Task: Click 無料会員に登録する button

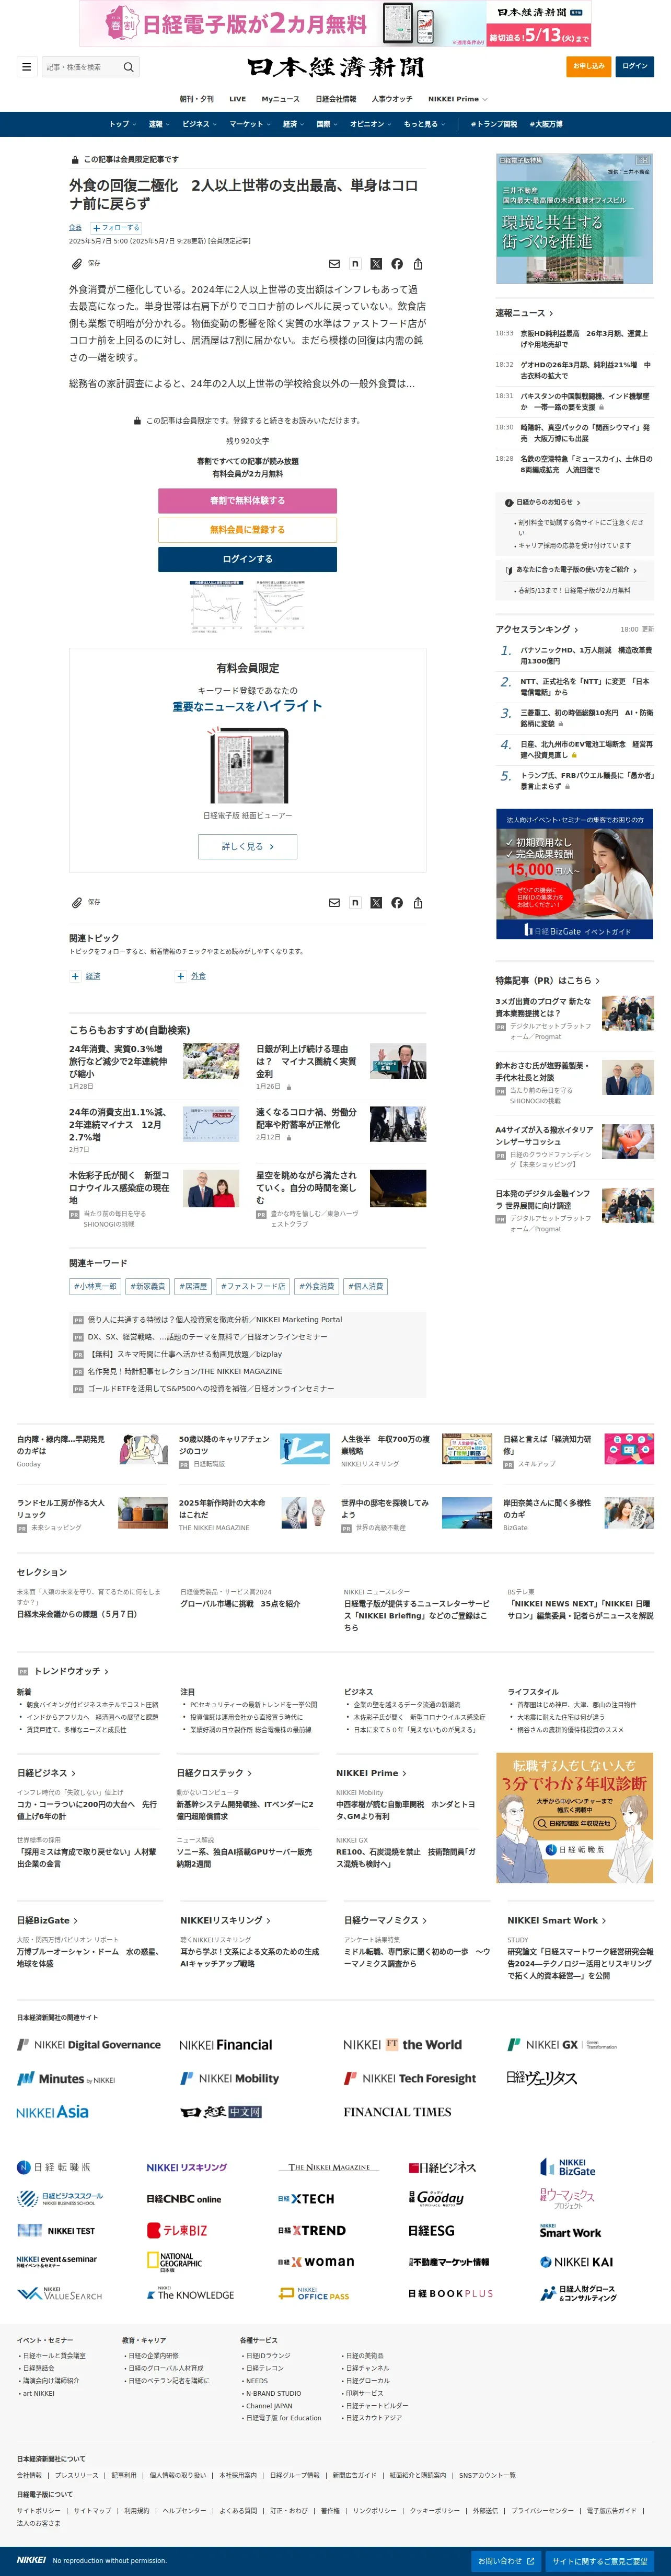Action: [247, 530]
